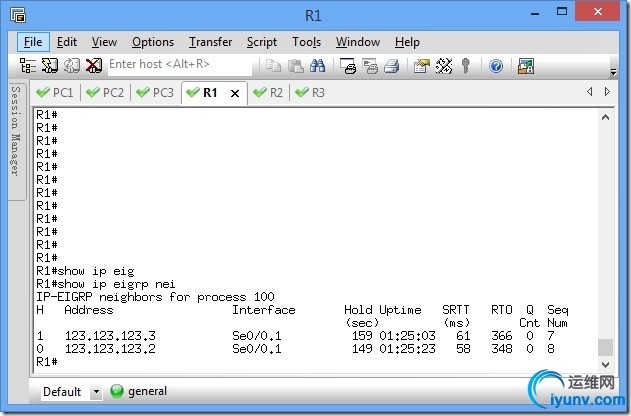
Task: Click the Disconnect session toolbar icon
Action: point(93,66)
